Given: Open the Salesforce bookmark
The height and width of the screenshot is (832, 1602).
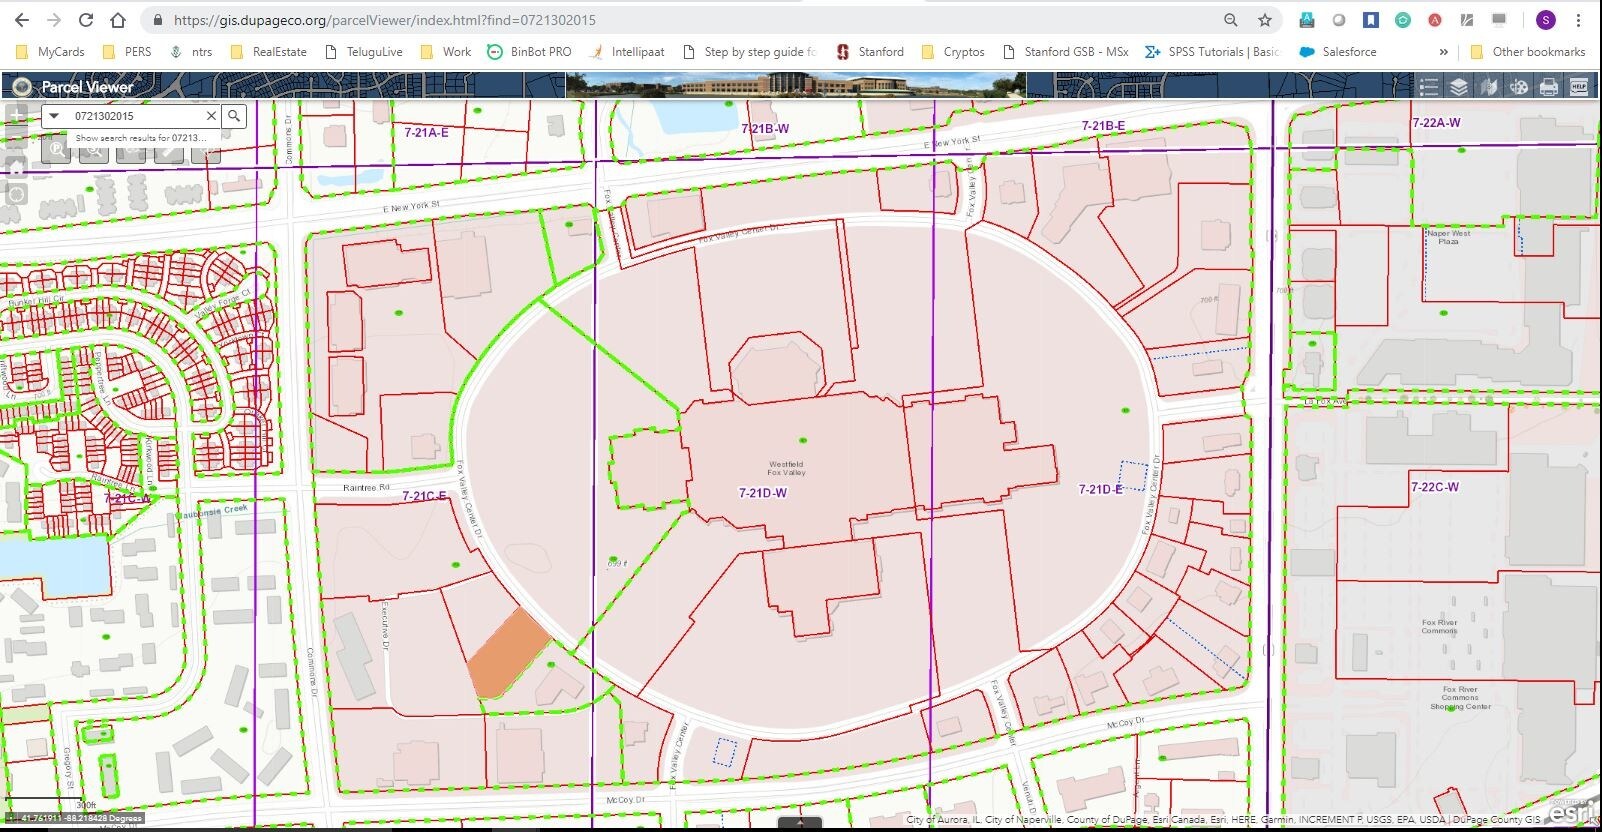Looking at the screenshot, I should coord(1338,52).
